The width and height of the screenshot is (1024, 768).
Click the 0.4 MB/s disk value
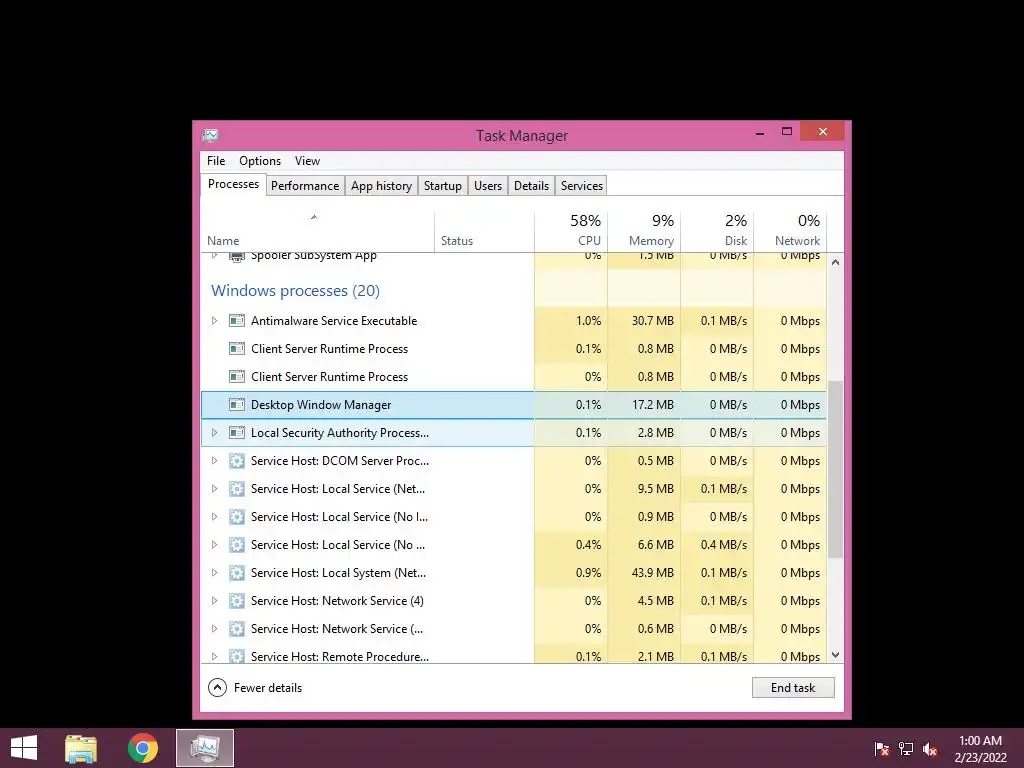coord(724,545)
